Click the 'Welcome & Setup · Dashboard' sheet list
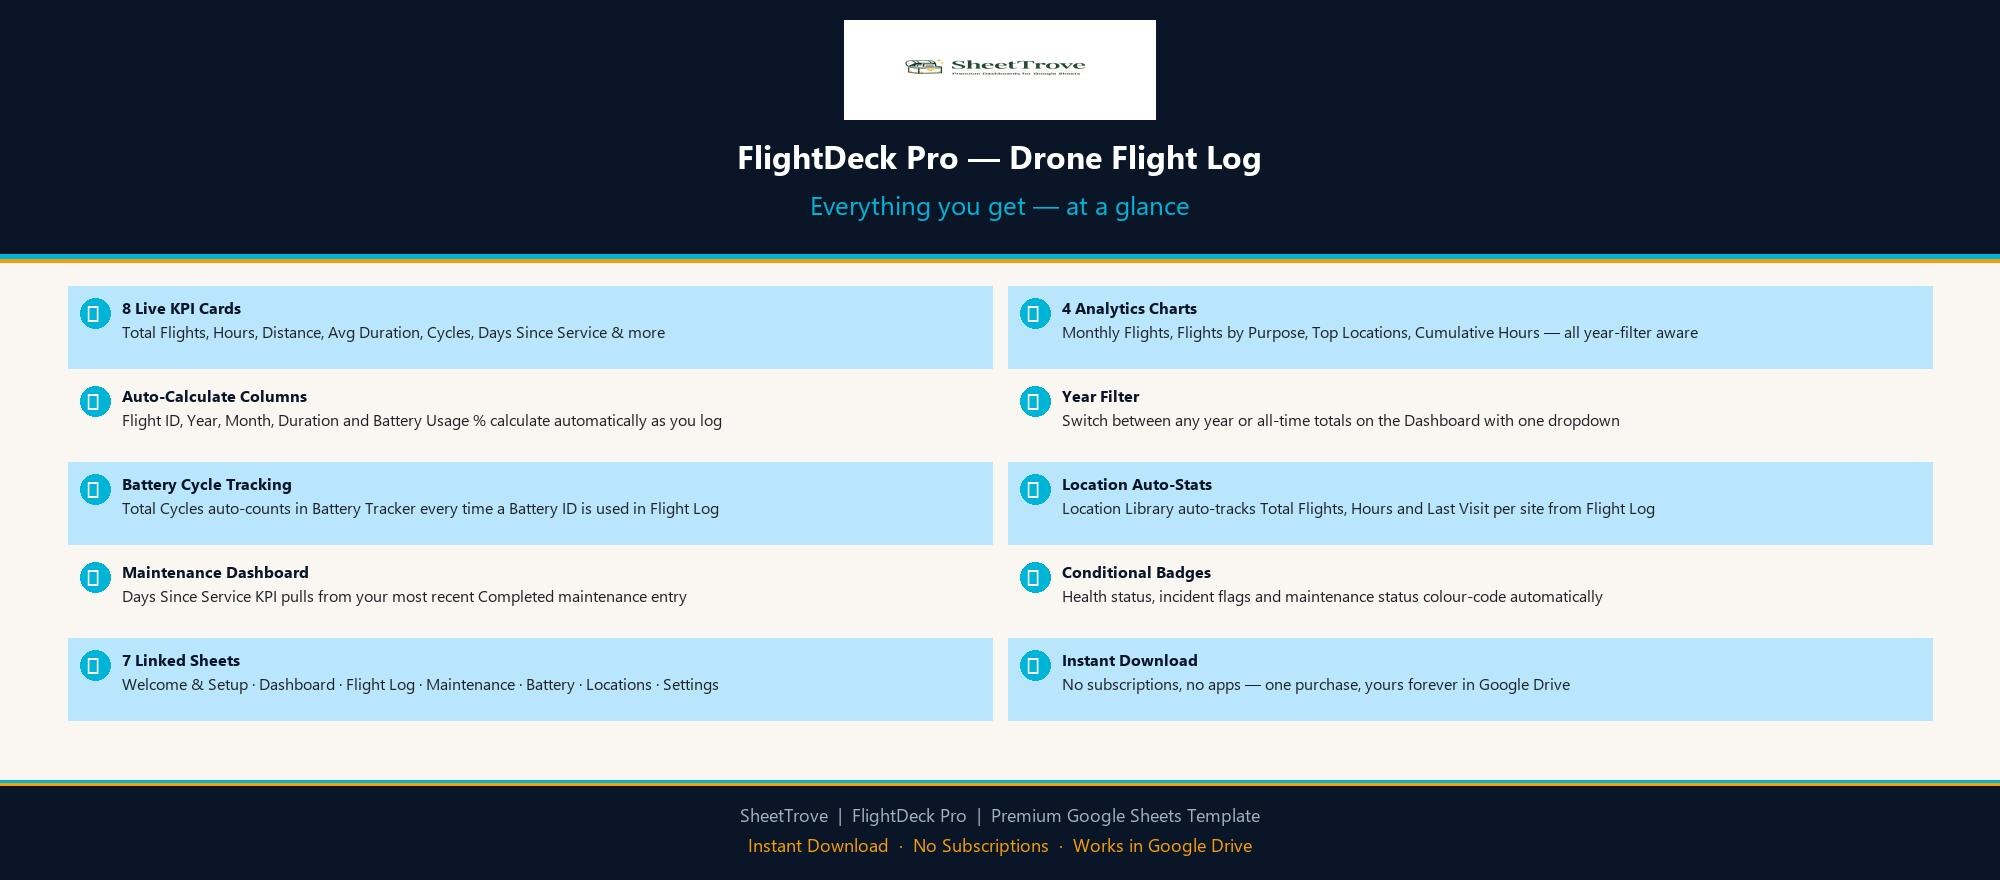The width and height of the screenshot is (2000, 880). point(420,684)
